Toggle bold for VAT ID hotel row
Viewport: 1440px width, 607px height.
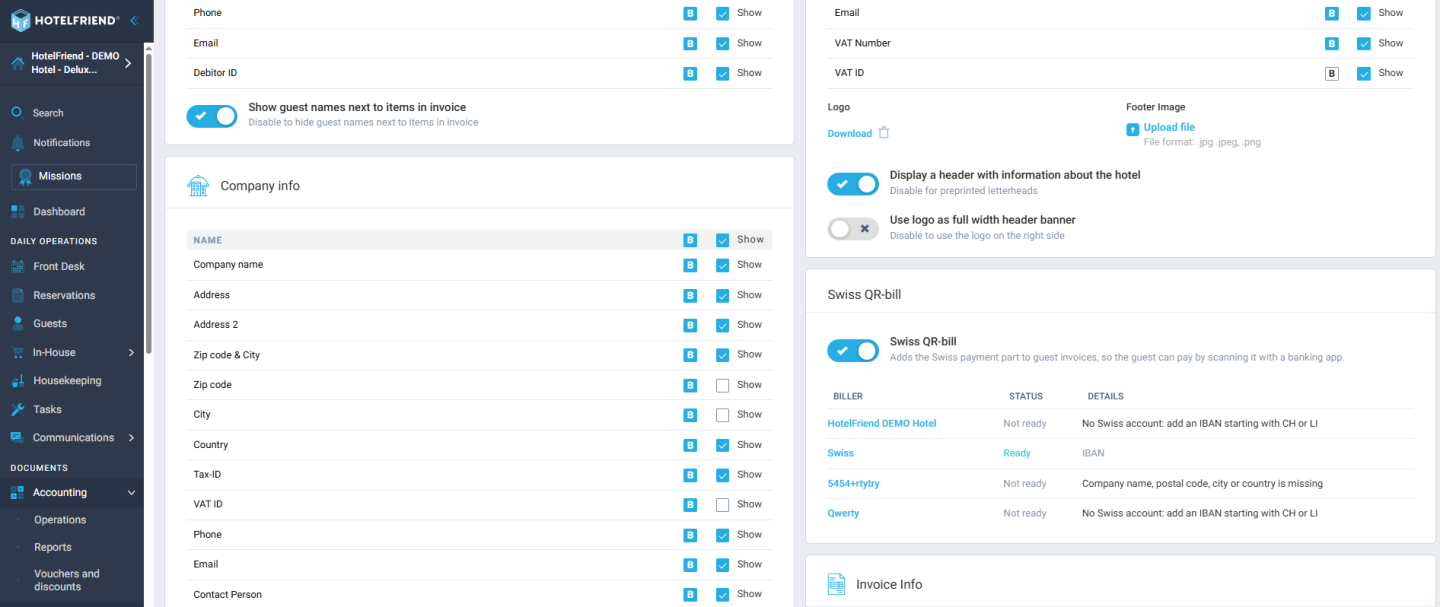point(1332,73)
